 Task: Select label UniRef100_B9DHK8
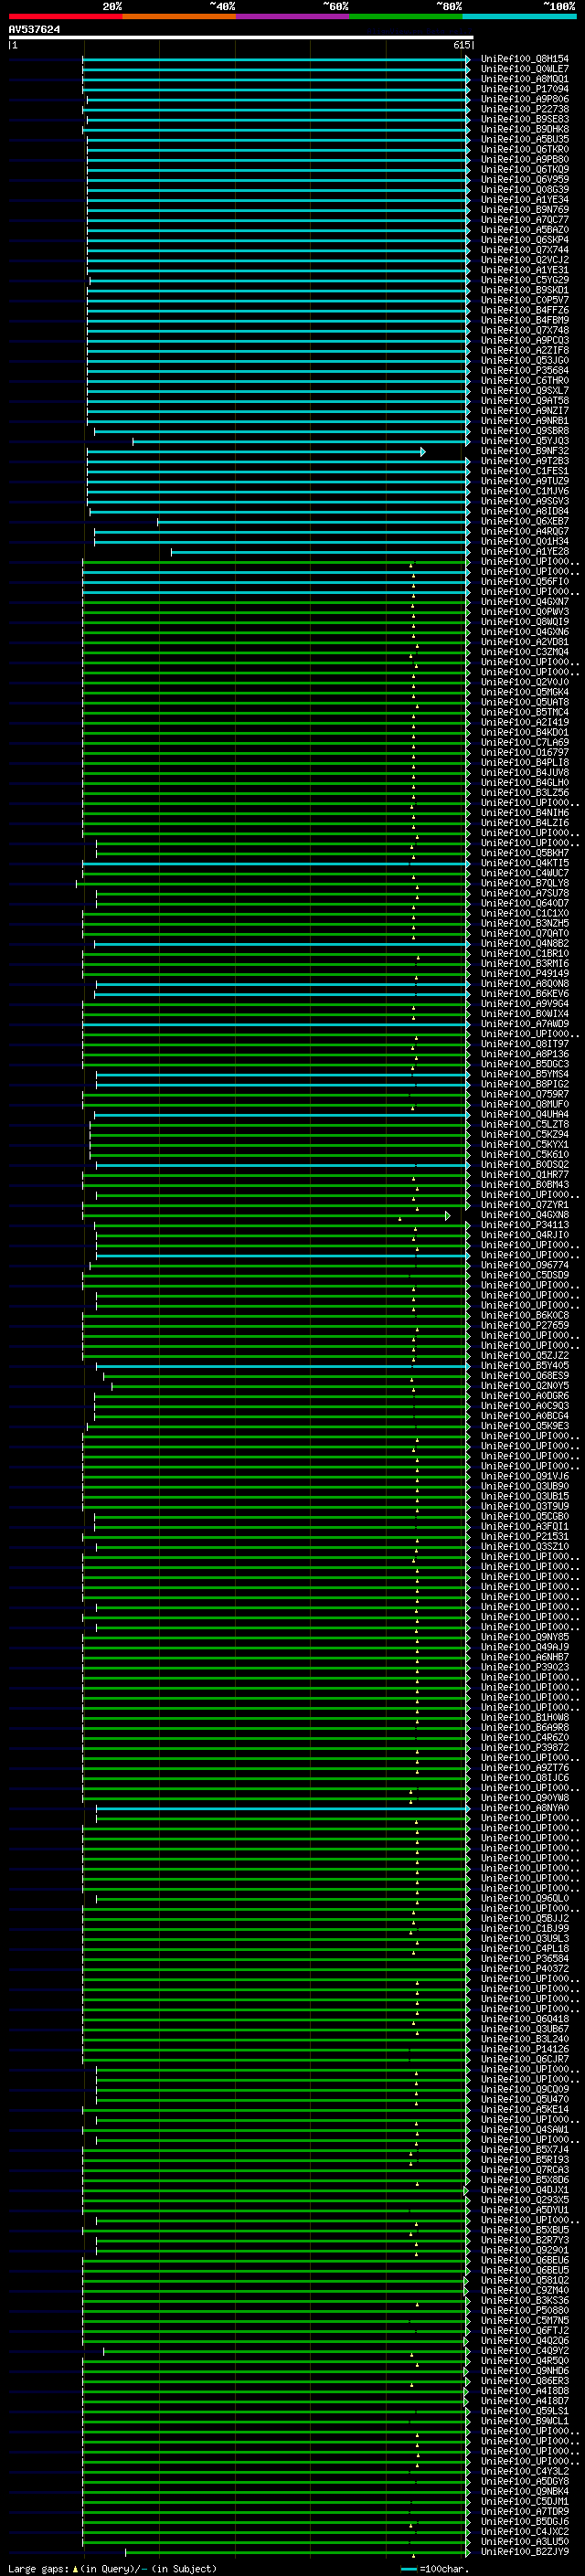[525, 129]
